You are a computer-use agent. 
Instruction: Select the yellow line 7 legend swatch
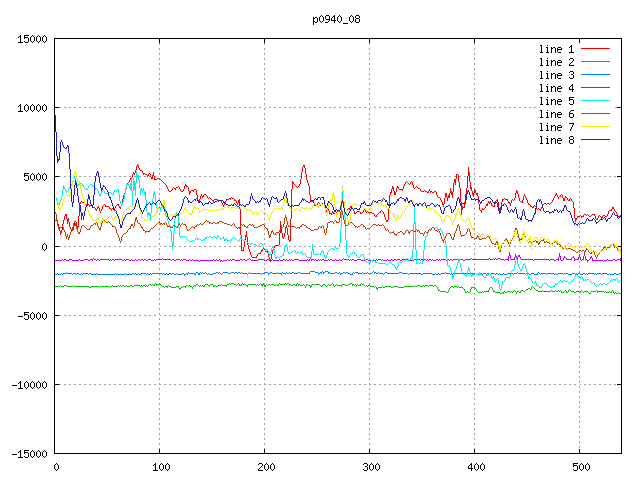596,127
